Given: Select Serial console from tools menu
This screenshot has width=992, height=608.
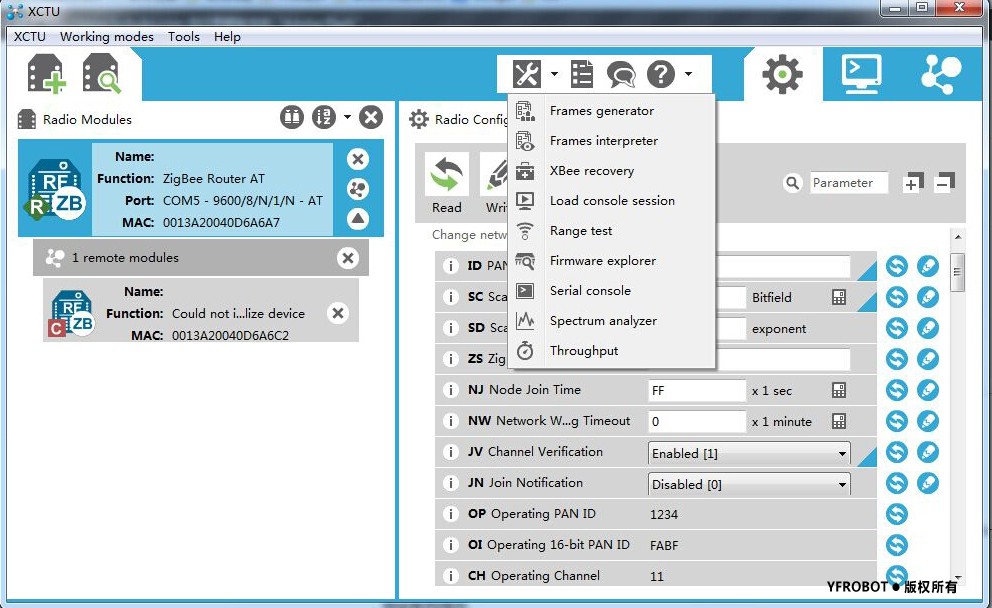Looking at the screenshot, I should (590, 291).
